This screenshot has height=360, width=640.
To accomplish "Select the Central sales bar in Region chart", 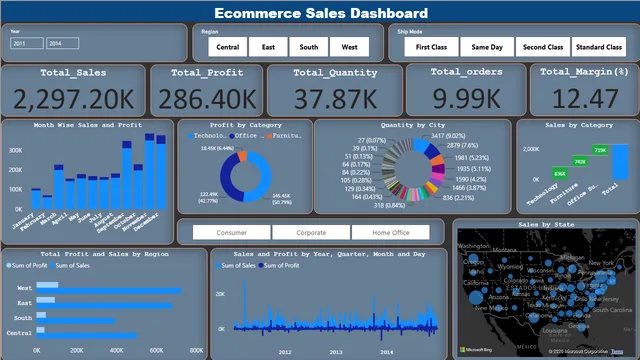I will coord(87,336).
